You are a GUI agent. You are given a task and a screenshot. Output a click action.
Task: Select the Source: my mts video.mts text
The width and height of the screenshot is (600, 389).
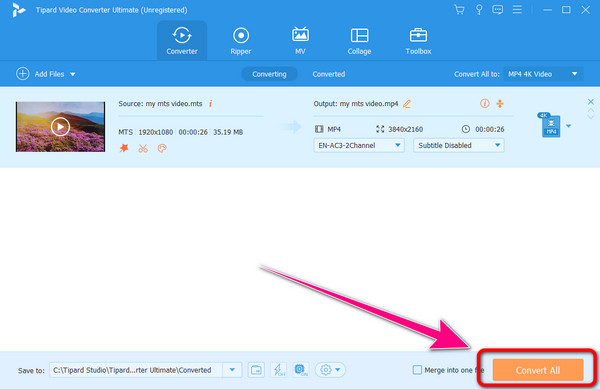160,104
